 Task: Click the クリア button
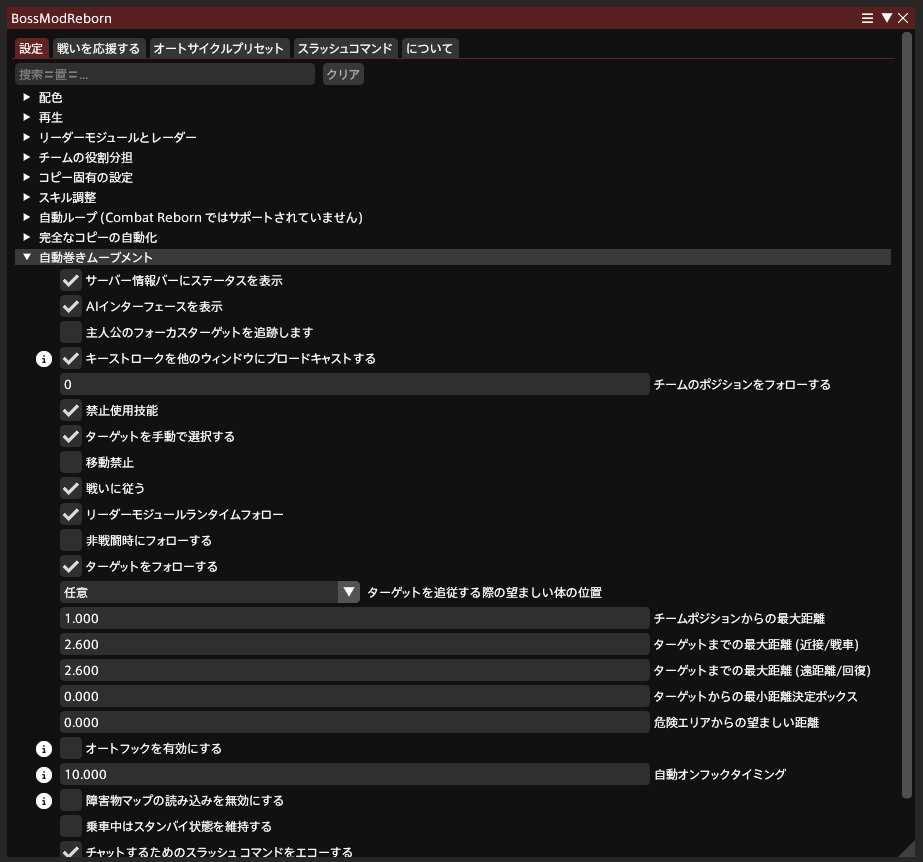(343, 74)
